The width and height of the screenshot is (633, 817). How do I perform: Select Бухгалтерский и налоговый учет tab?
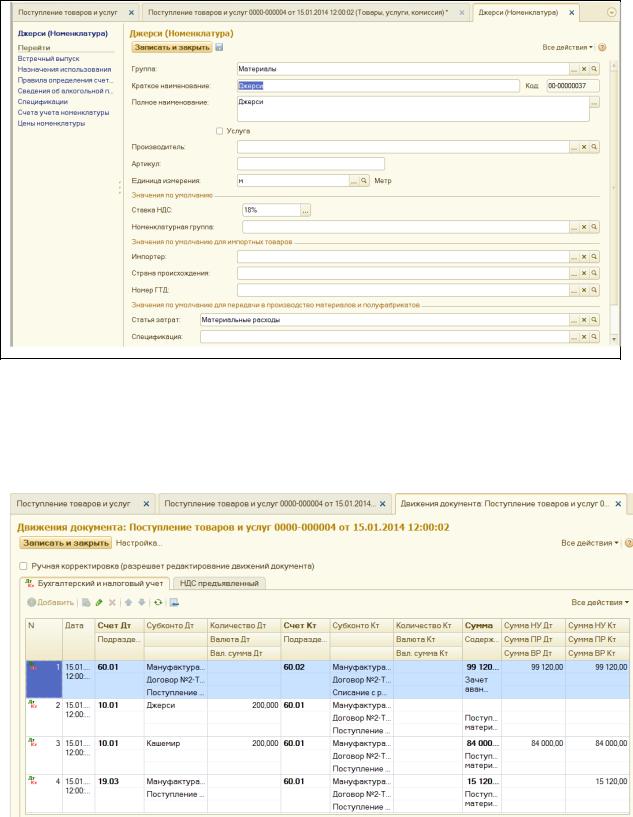95,583
